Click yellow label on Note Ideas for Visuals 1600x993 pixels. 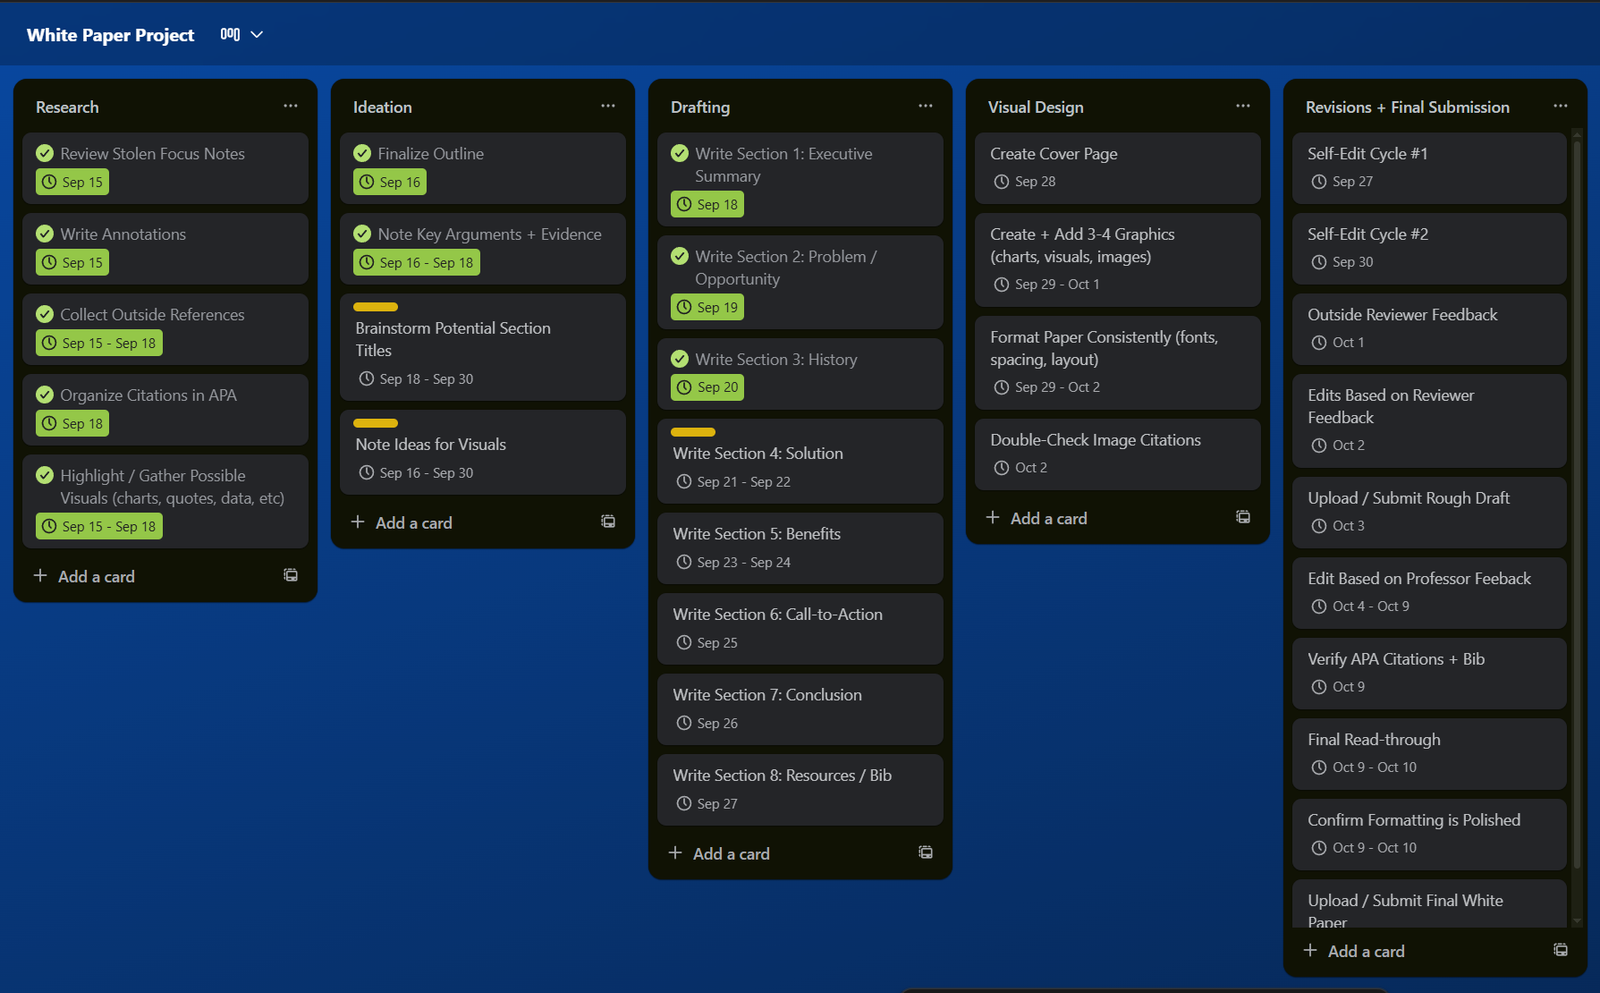tap(375, 423)
